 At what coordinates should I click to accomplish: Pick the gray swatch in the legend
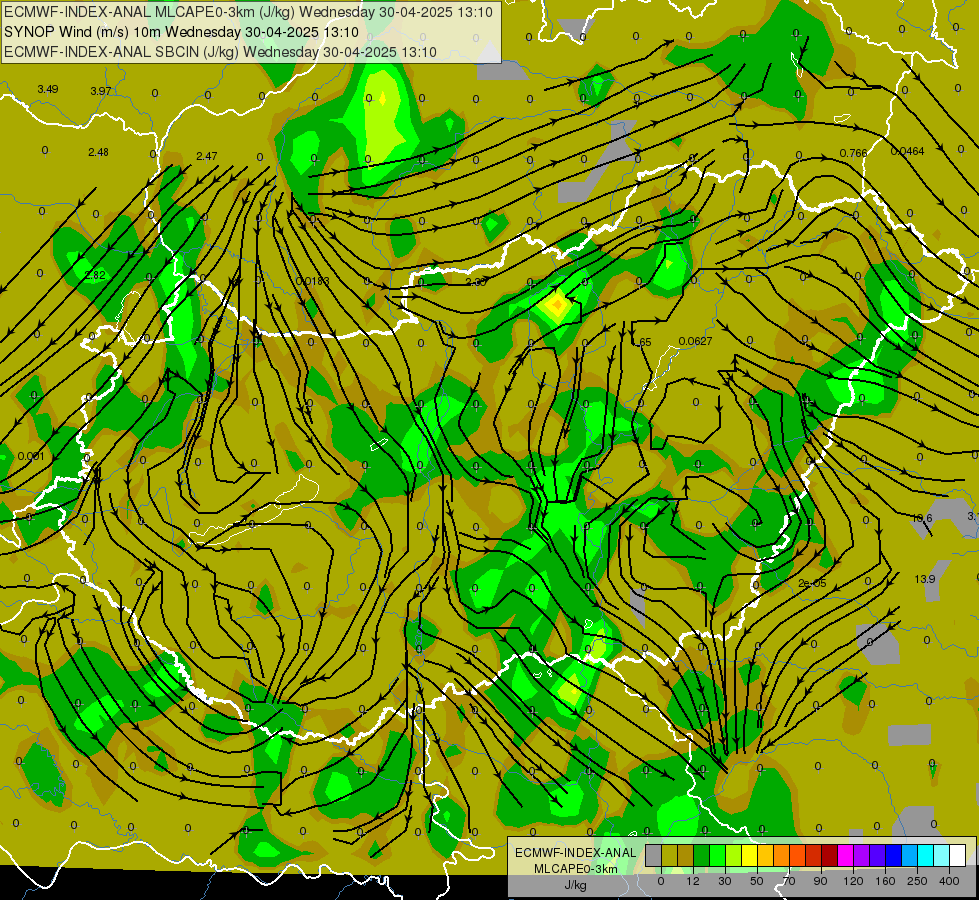click(x=653, y=855)
